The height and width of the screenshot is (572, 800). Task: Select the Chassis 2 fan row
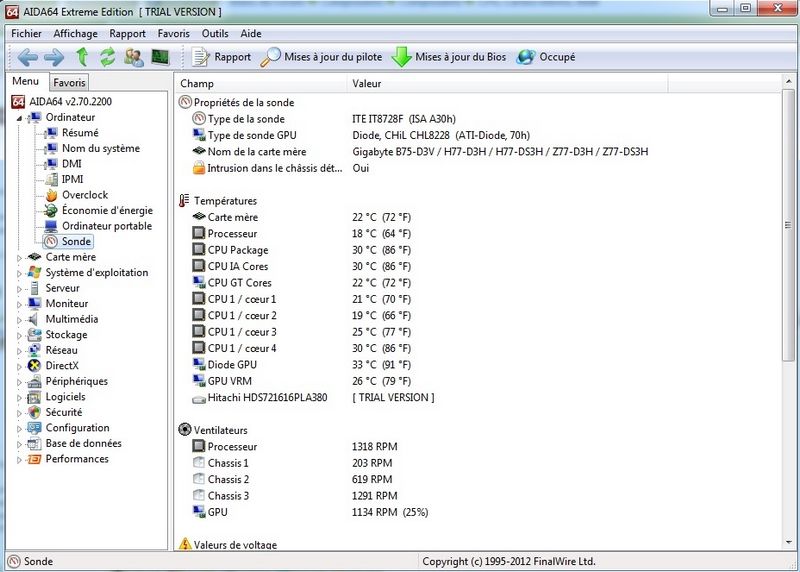(x=292, y=480)
